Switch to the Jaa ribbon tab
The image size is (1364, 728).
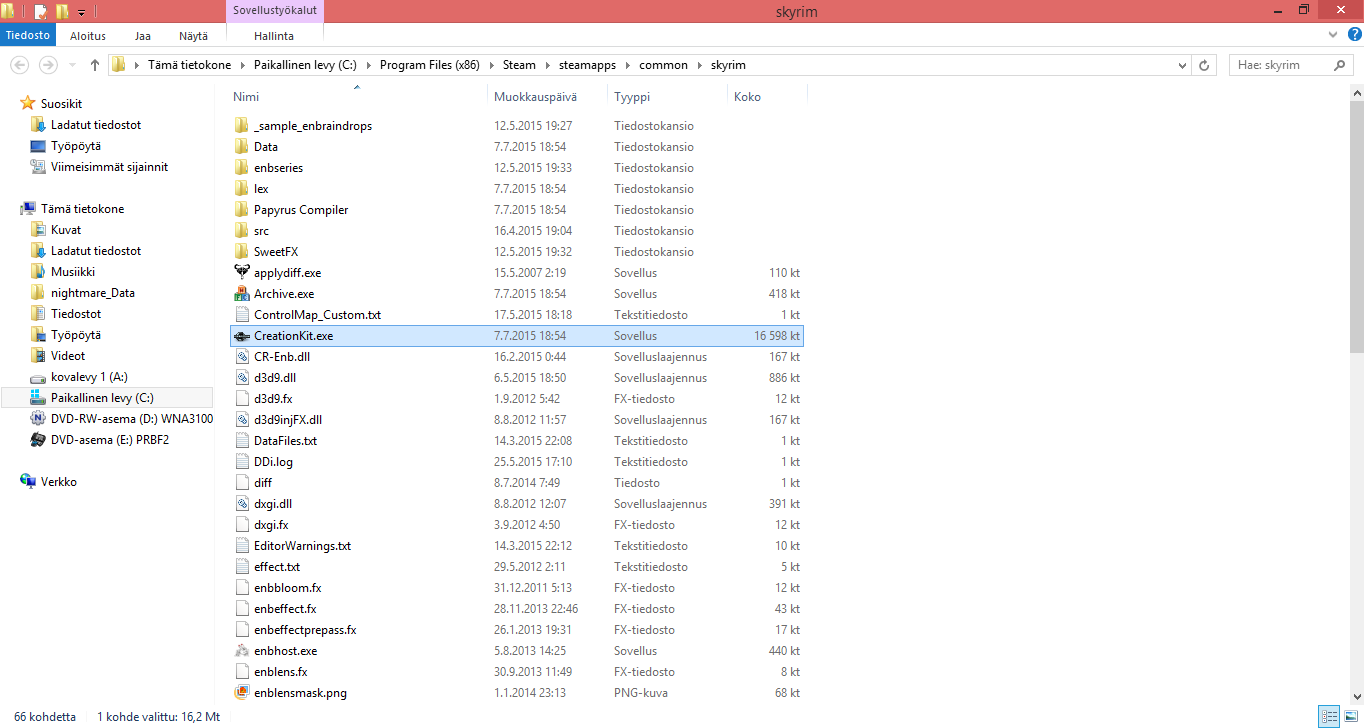(x=143, y=36)
